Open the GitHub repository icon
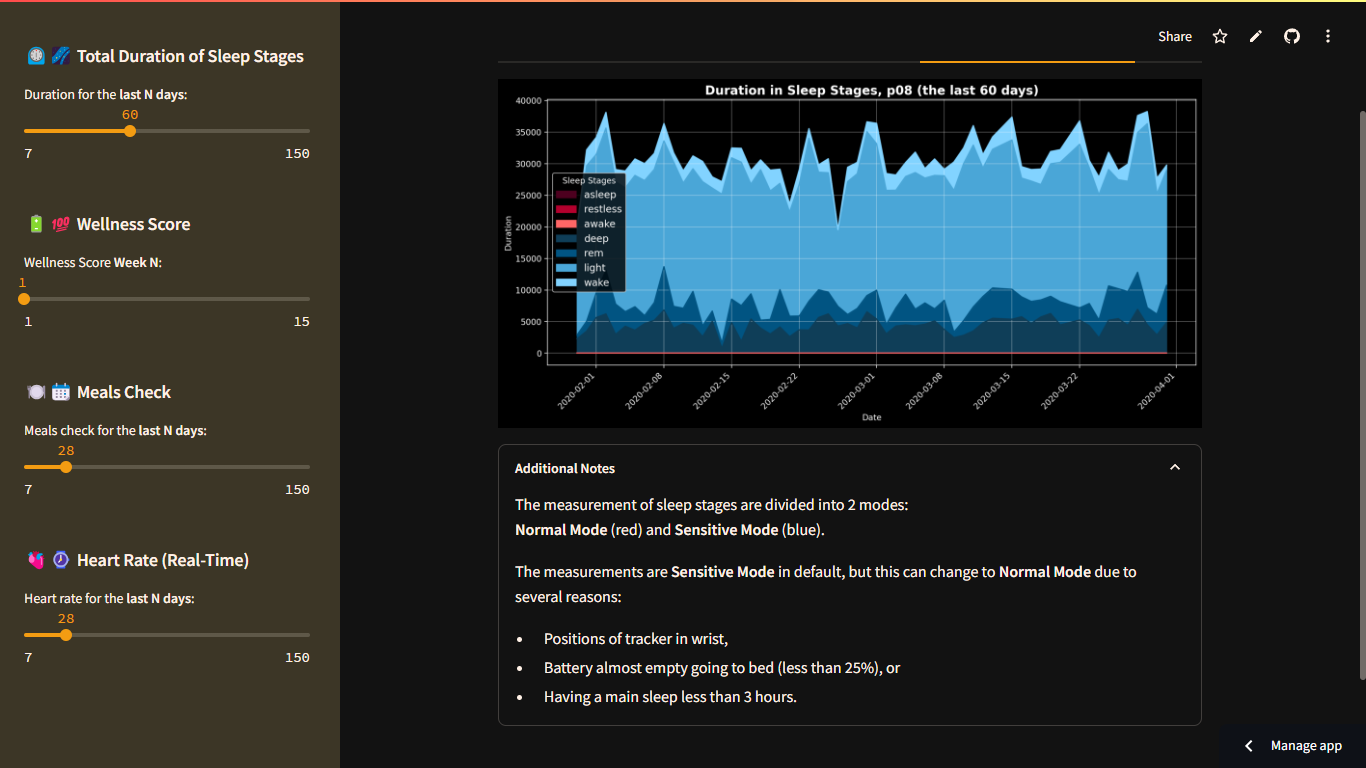The image size is (1366, 768). coord(1292,36)
